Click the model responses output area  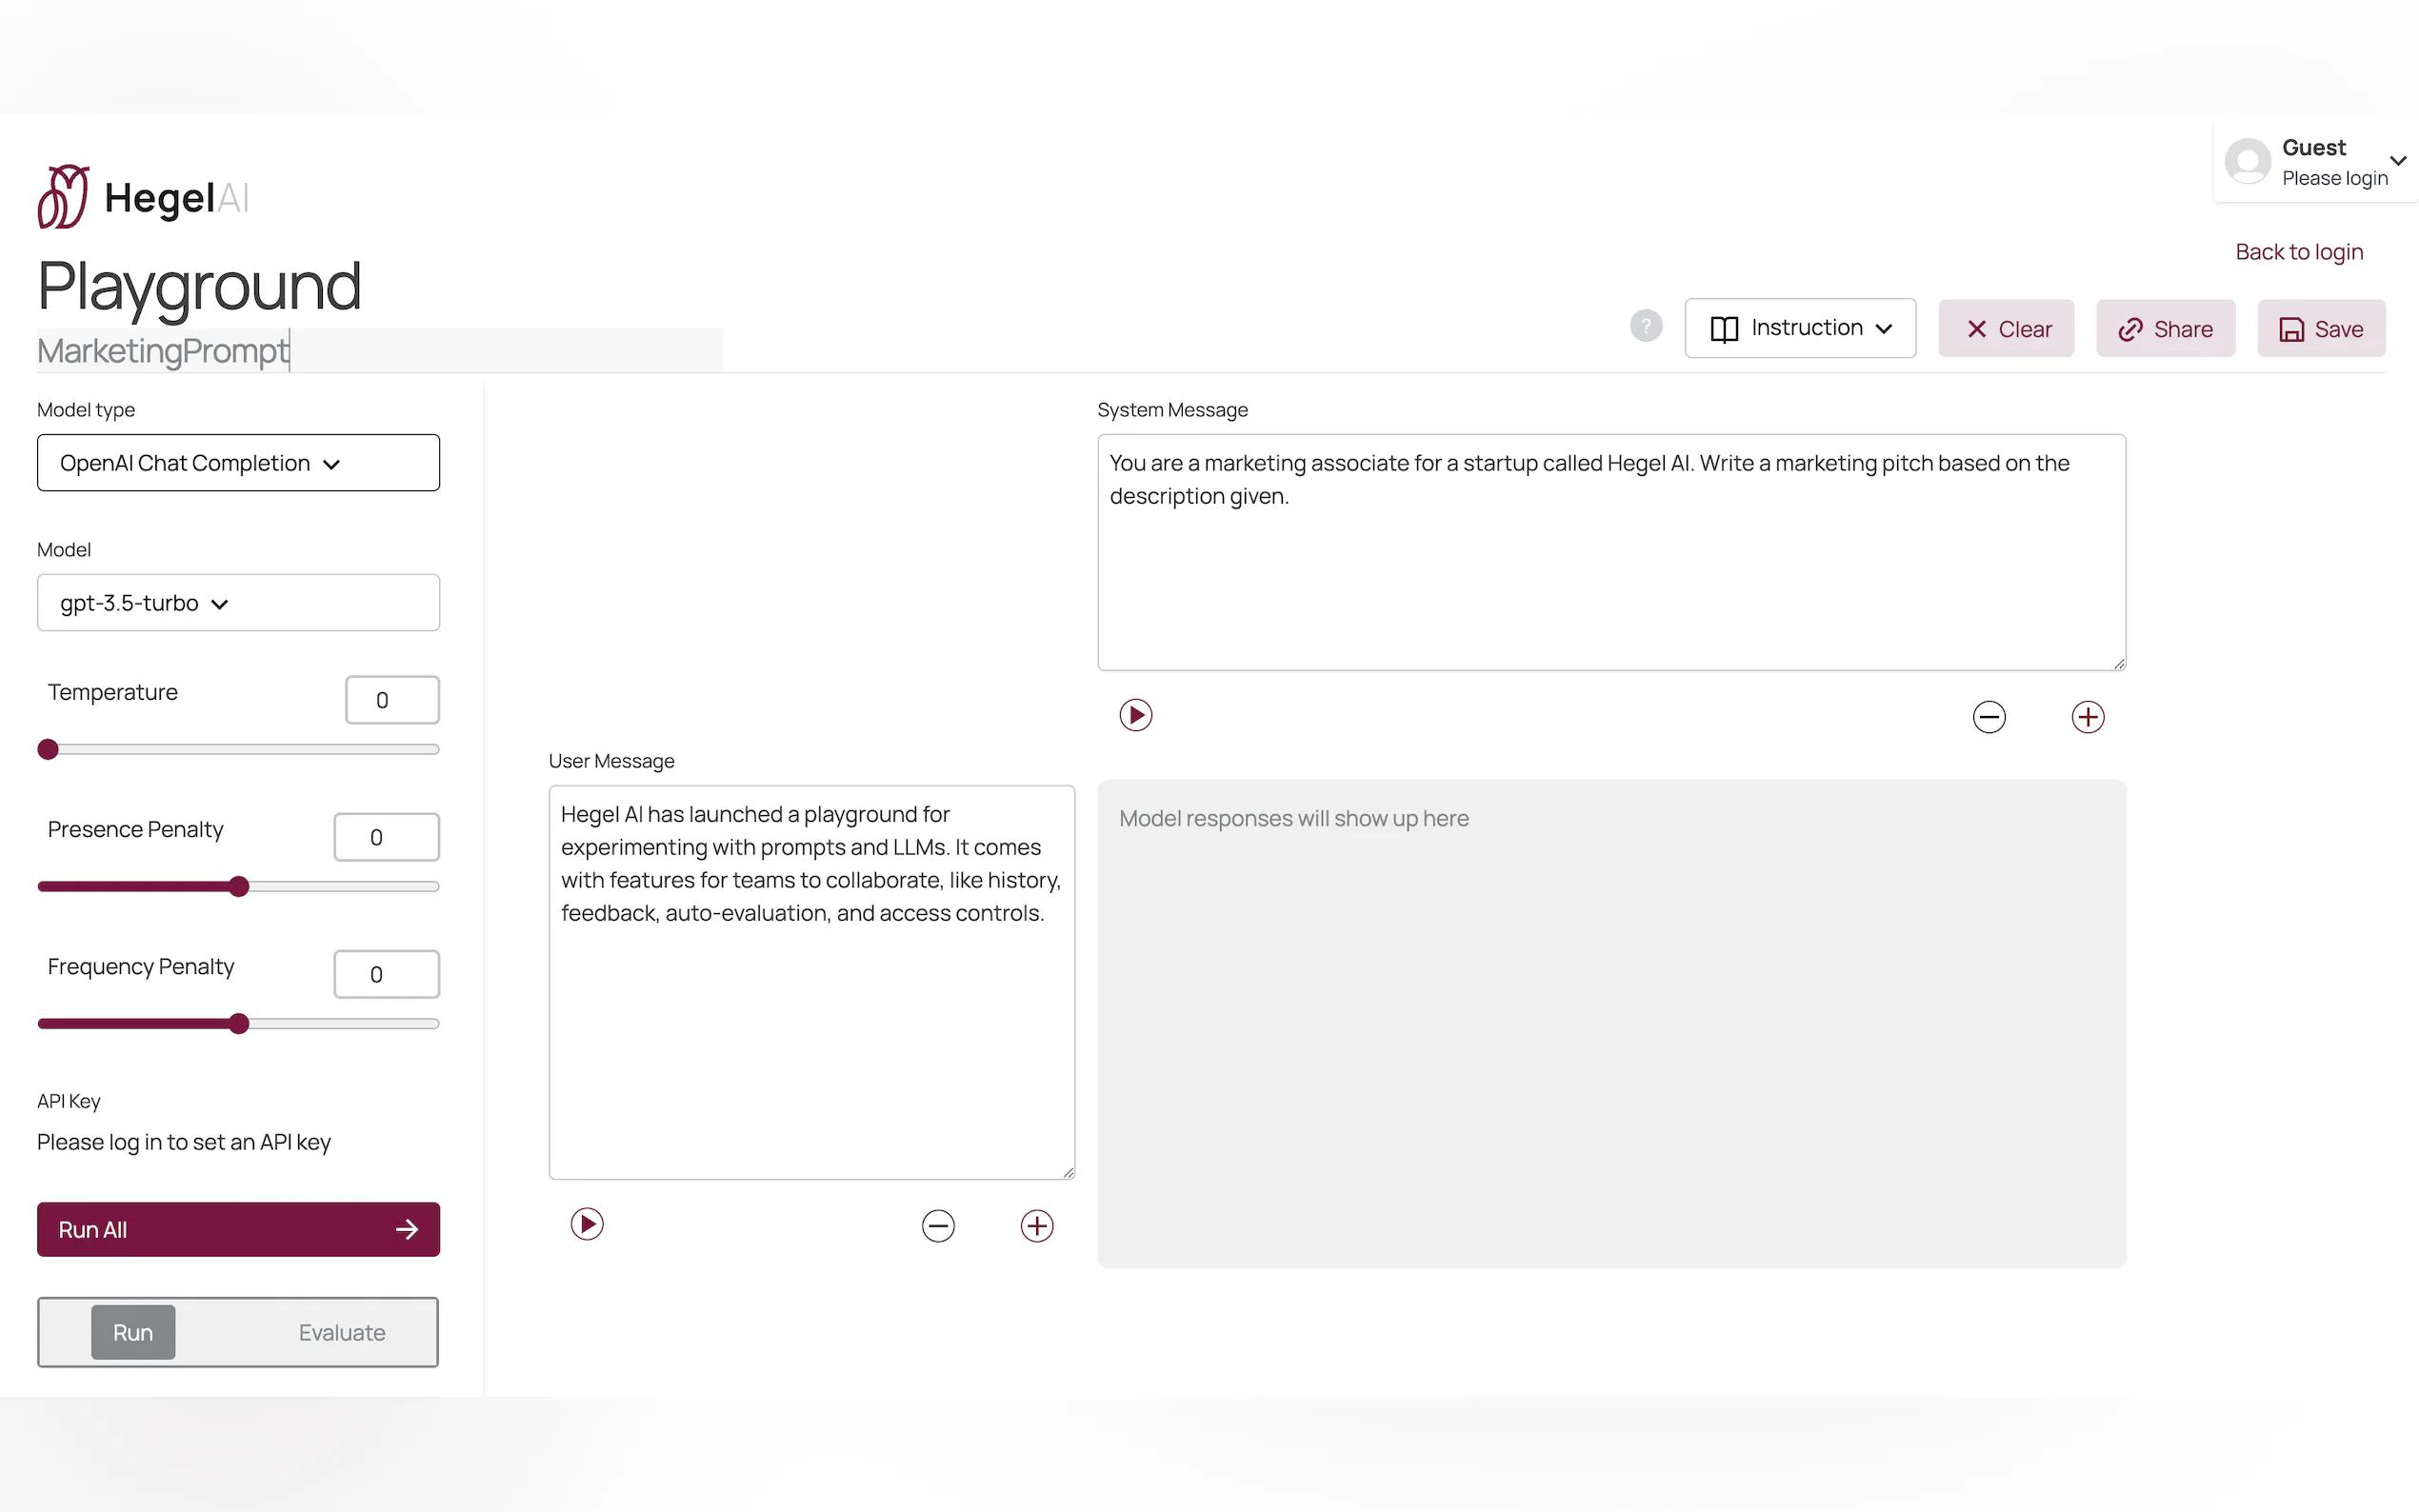[x=1611, y=1024]
